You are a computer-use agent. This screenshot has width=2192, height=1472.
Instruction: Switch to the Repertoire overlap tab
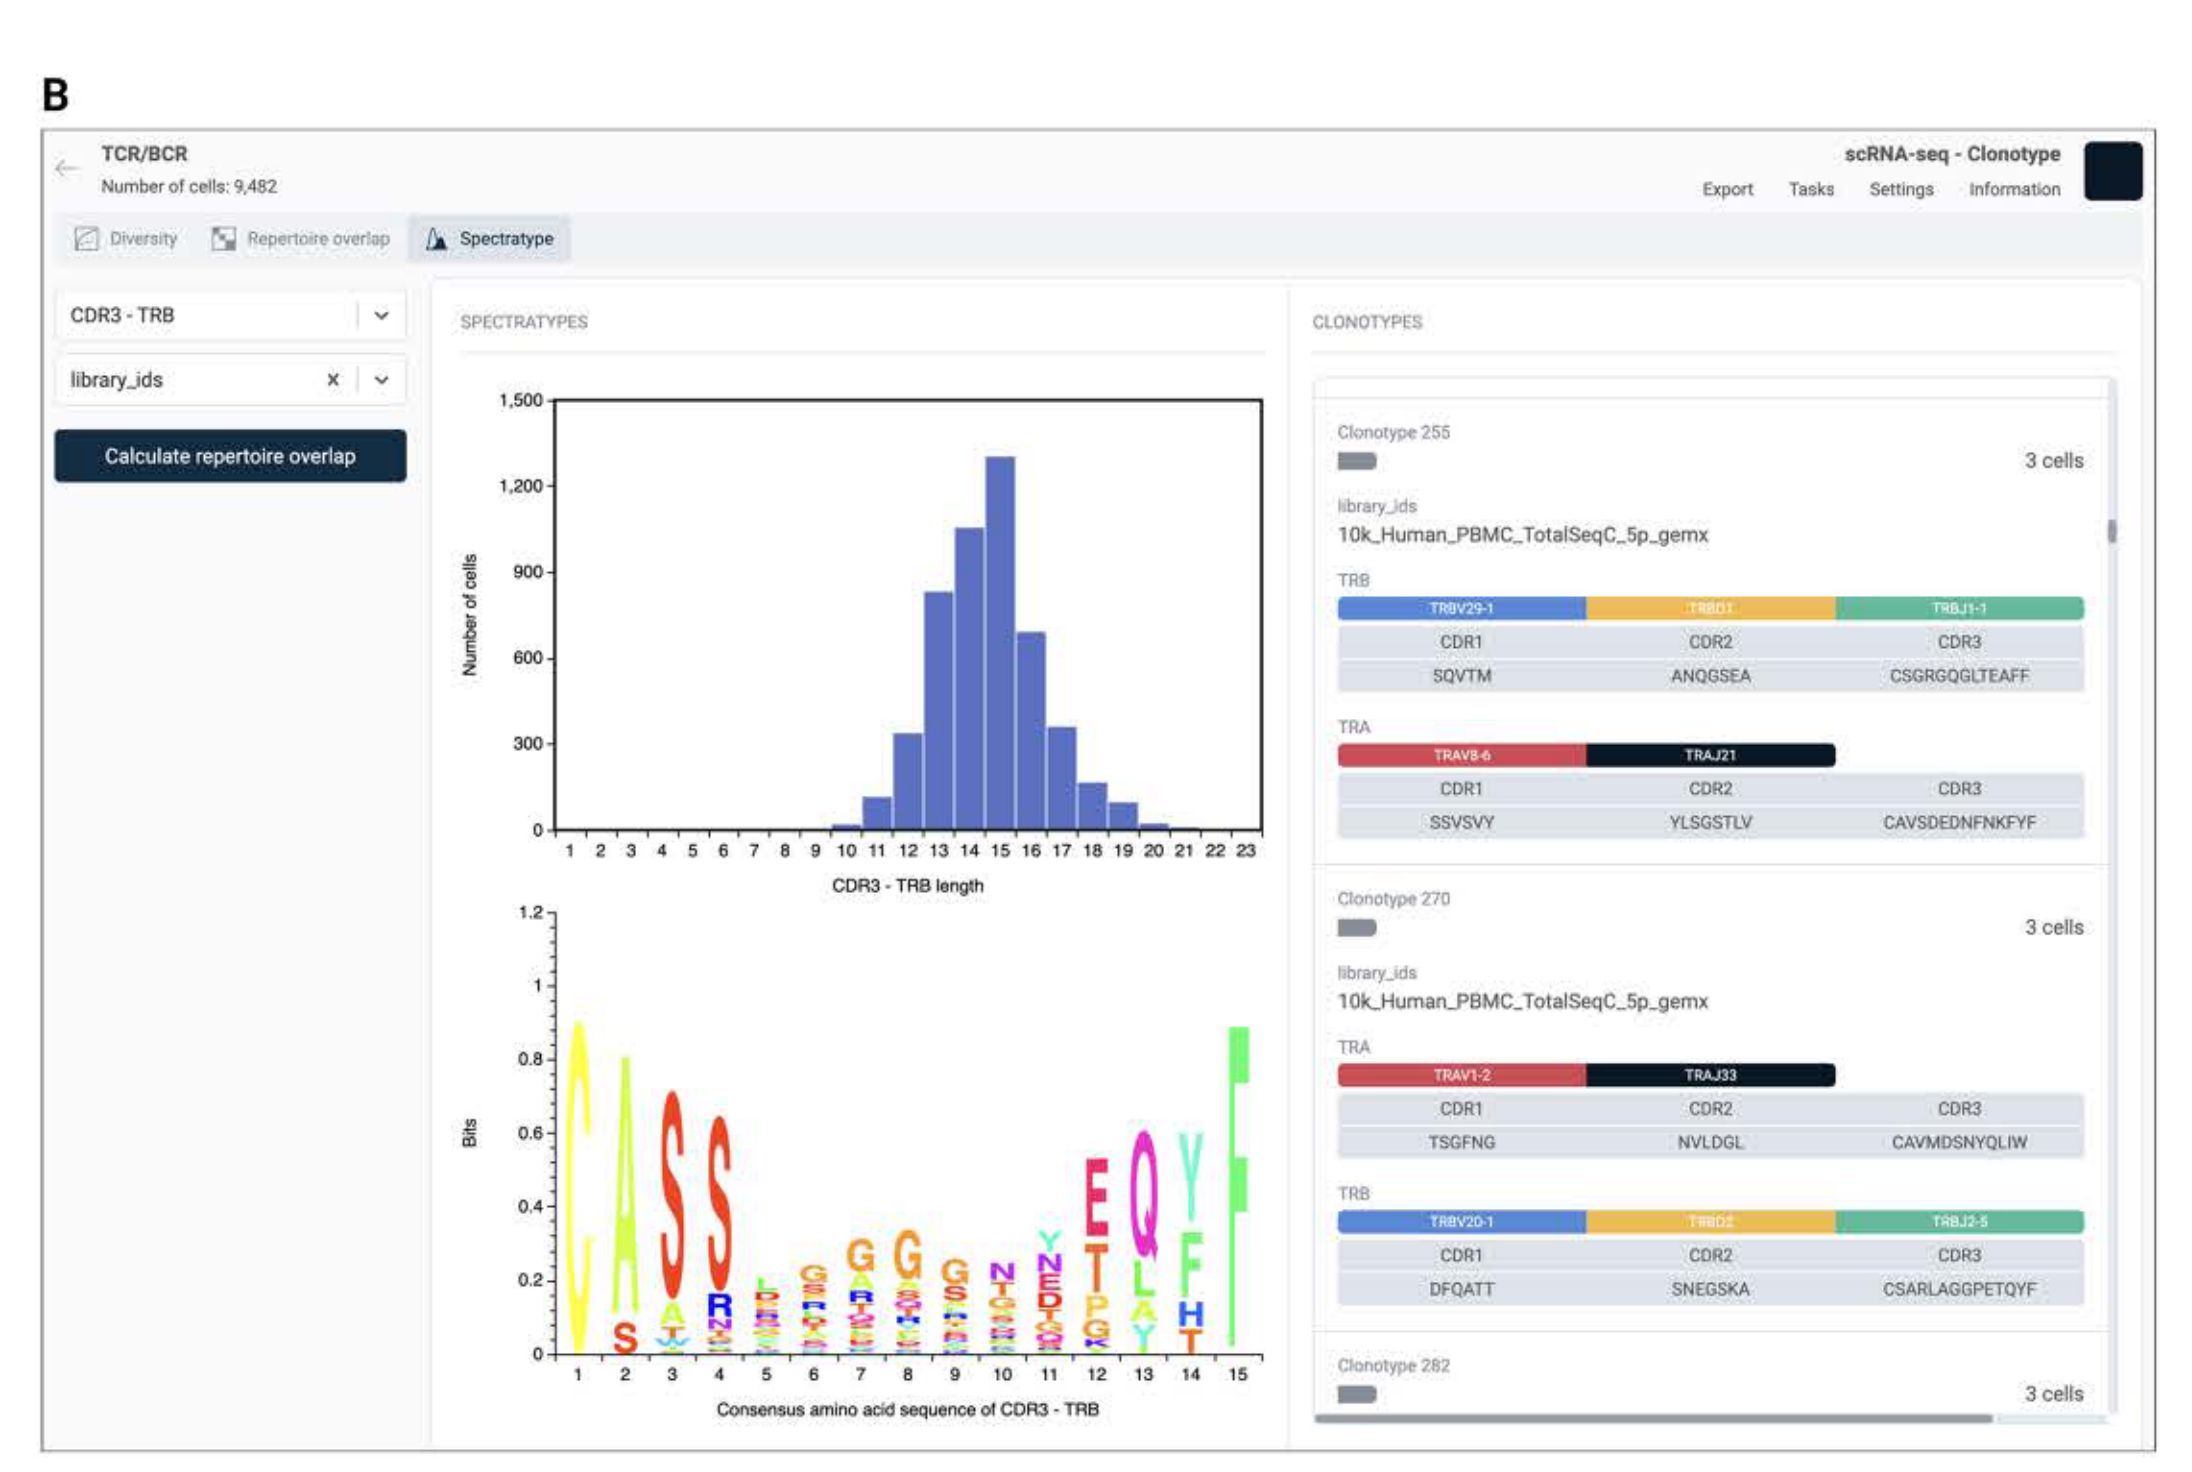[x=317, y=238]
